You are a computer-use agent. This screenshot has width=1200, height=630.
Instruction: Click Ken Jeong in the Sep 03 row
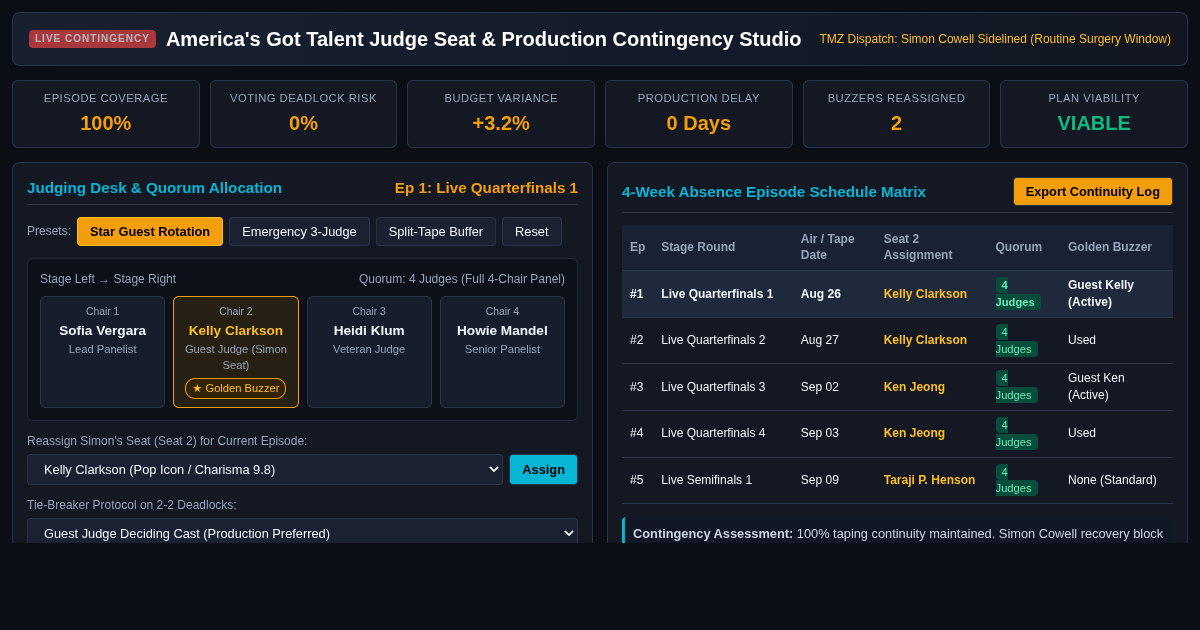tap(914, 433)
